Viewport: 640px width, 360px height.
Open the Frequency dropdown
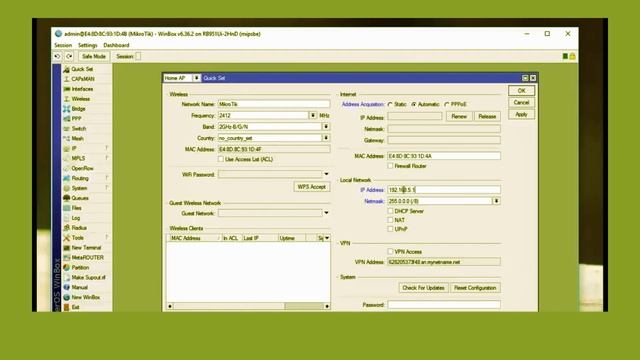pos(313,116)
